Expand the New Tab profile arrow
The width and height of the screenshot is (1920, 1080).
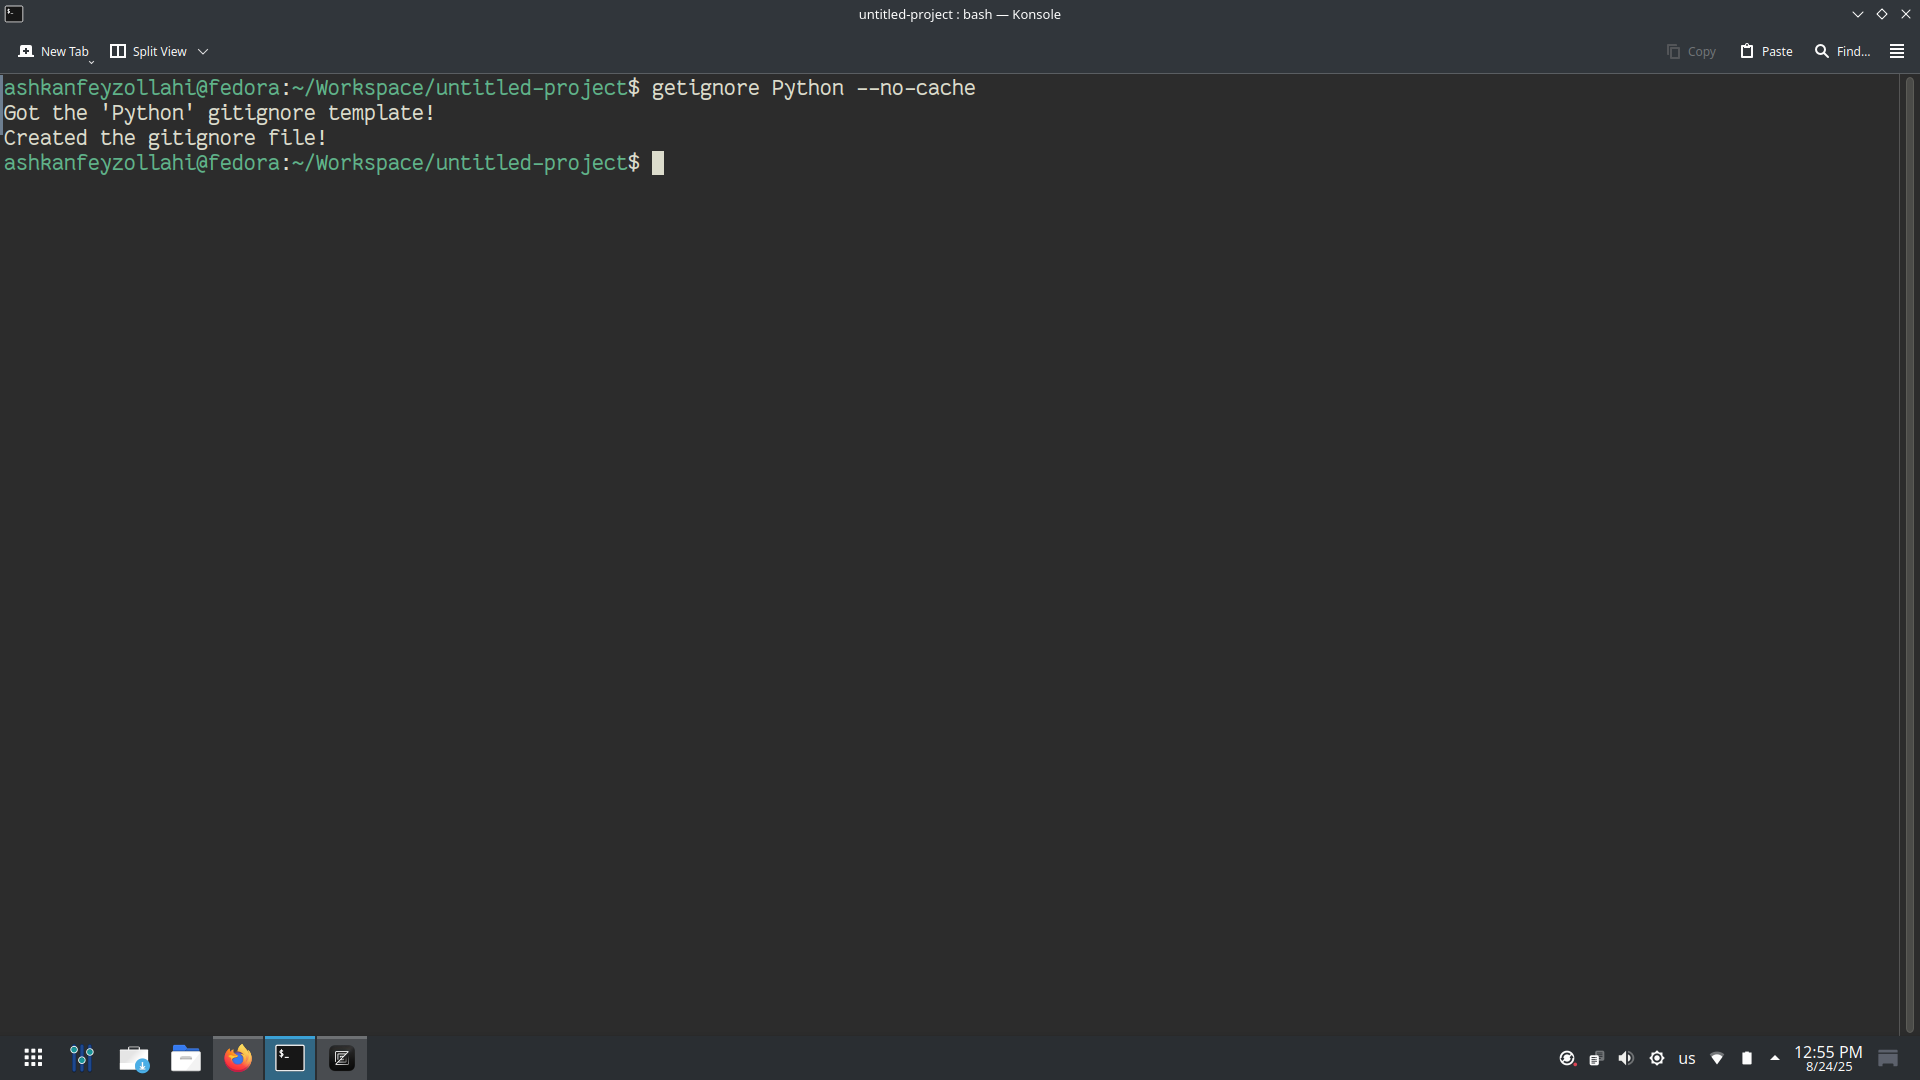pyautogui.click(x=91, y=61)
